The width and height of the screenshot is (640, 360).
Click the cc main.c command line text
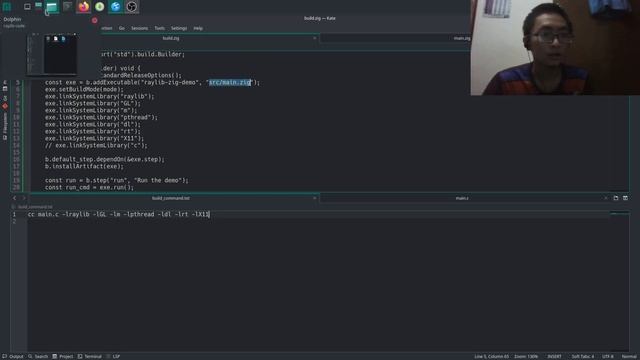(118, 214)
